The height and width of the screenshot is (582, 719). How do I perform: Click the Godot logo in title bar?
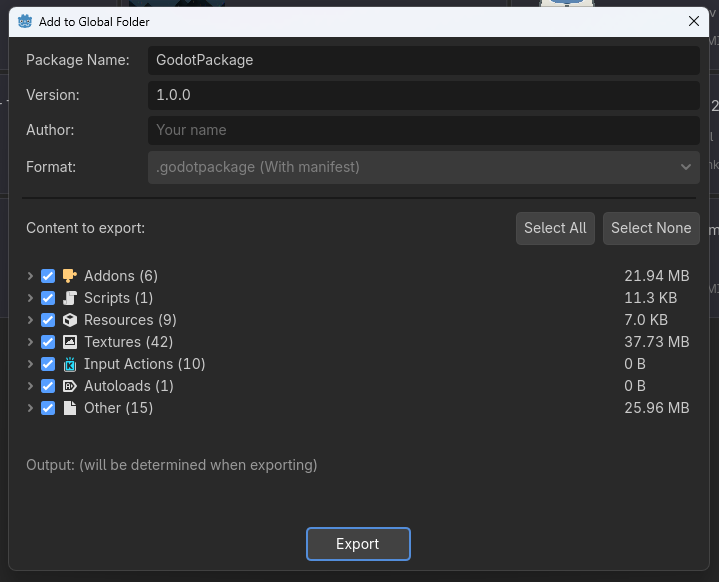(25, 21)
